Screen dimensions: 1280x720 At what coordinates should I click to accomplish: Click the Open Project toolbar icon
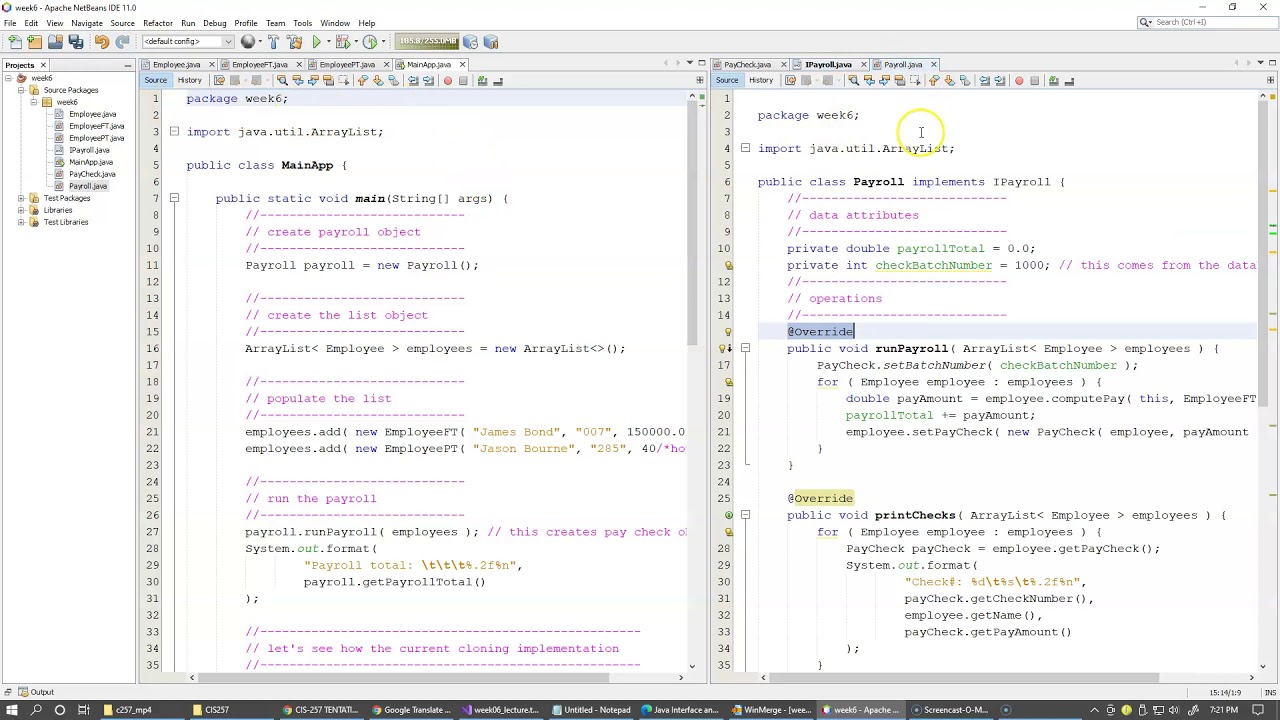[x=55, y=42]
